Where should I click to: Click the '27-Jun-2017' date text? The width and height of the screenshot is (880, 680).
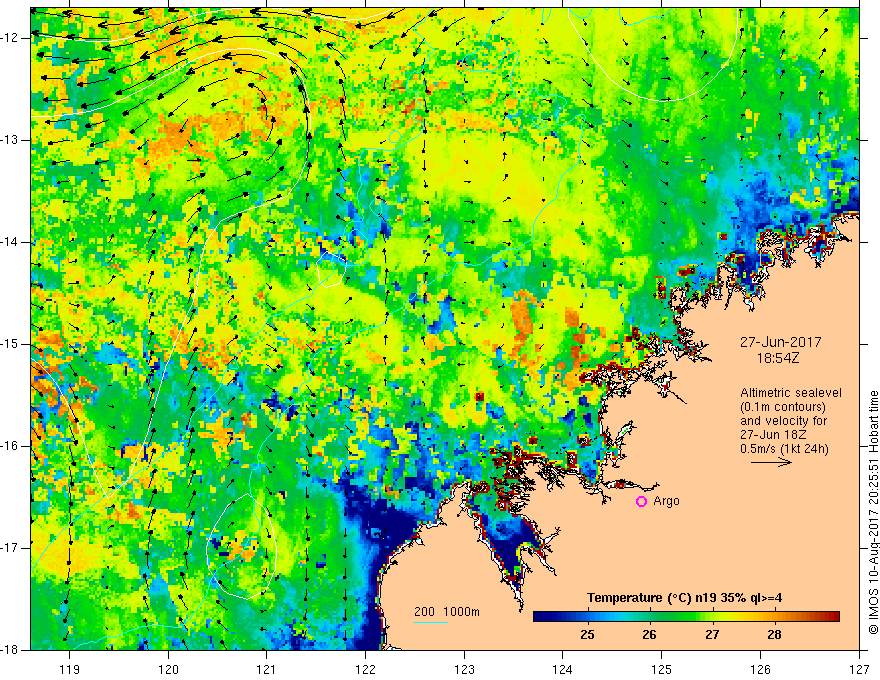780,342
